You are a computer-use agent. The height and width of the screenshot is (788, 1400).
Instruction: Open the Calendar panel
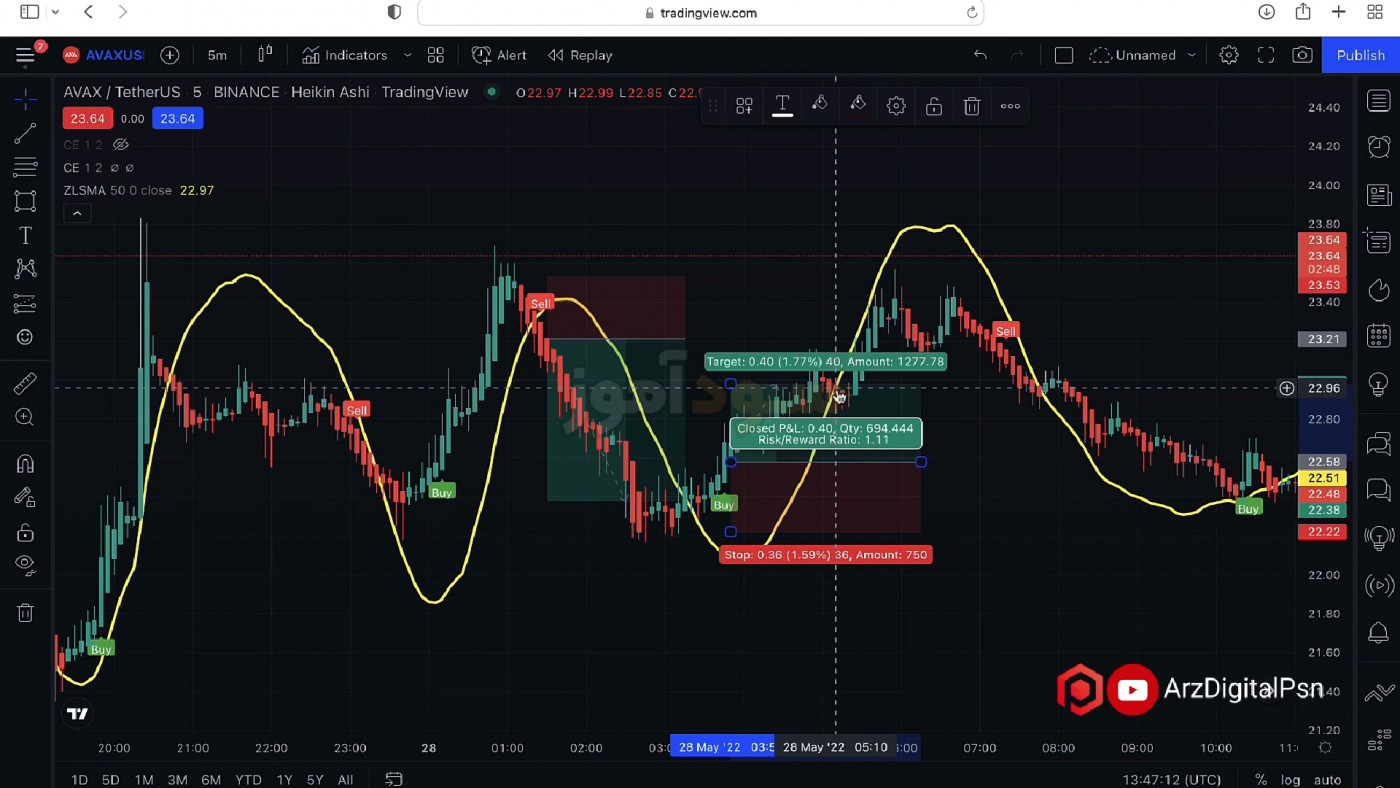[x=1379, y=337]
